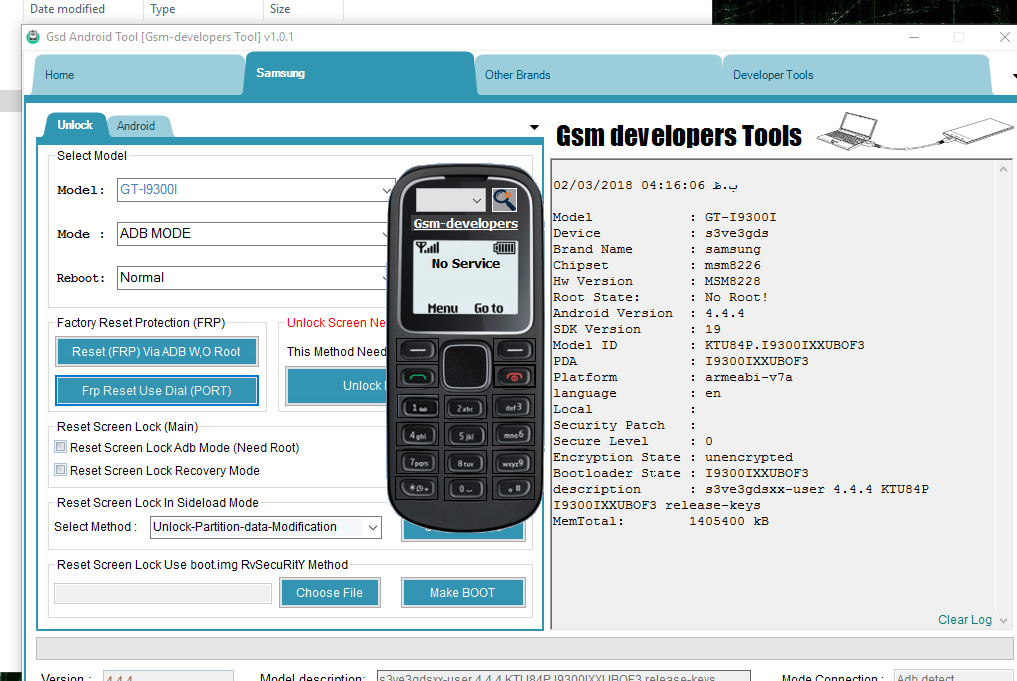Click the Make BOOT button
Screen dimensions: 1017x681
tap(462, 593)
